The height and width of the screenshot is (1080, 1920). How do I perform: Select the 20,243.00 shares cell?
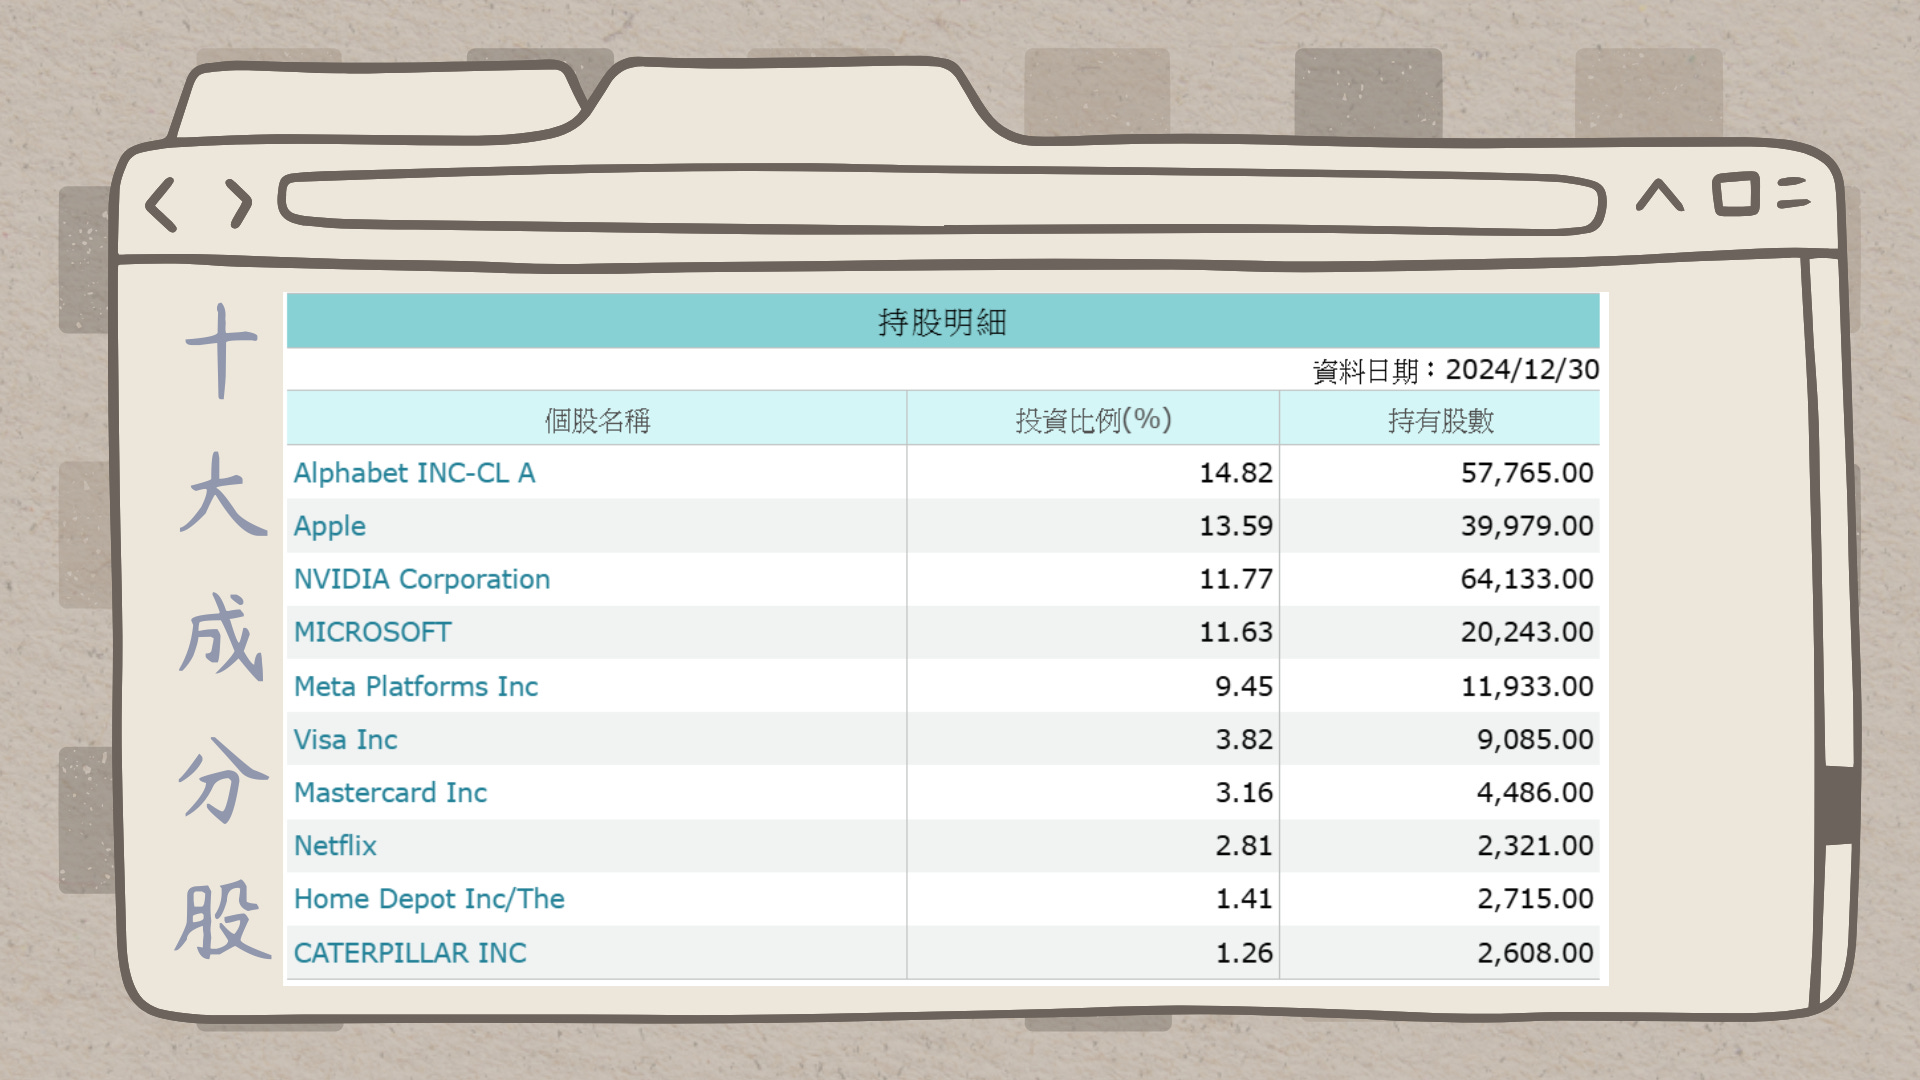[x=1440, y=632]
